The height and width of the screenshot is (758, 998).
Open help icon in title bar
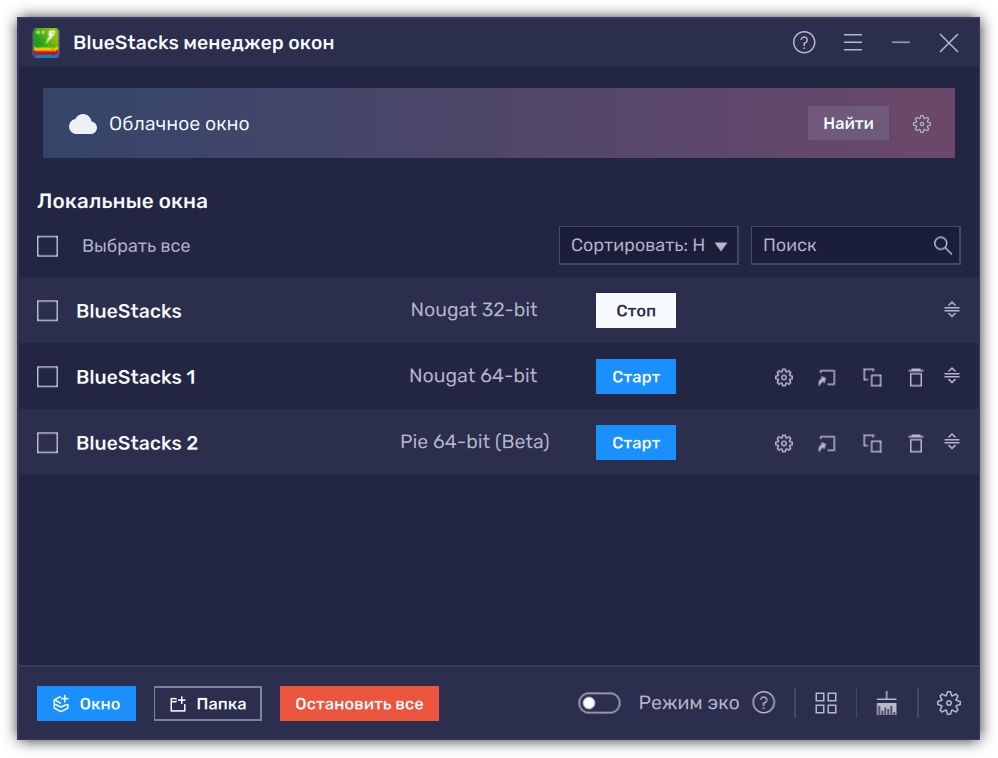pyautogui.click(x=804, y=42)
